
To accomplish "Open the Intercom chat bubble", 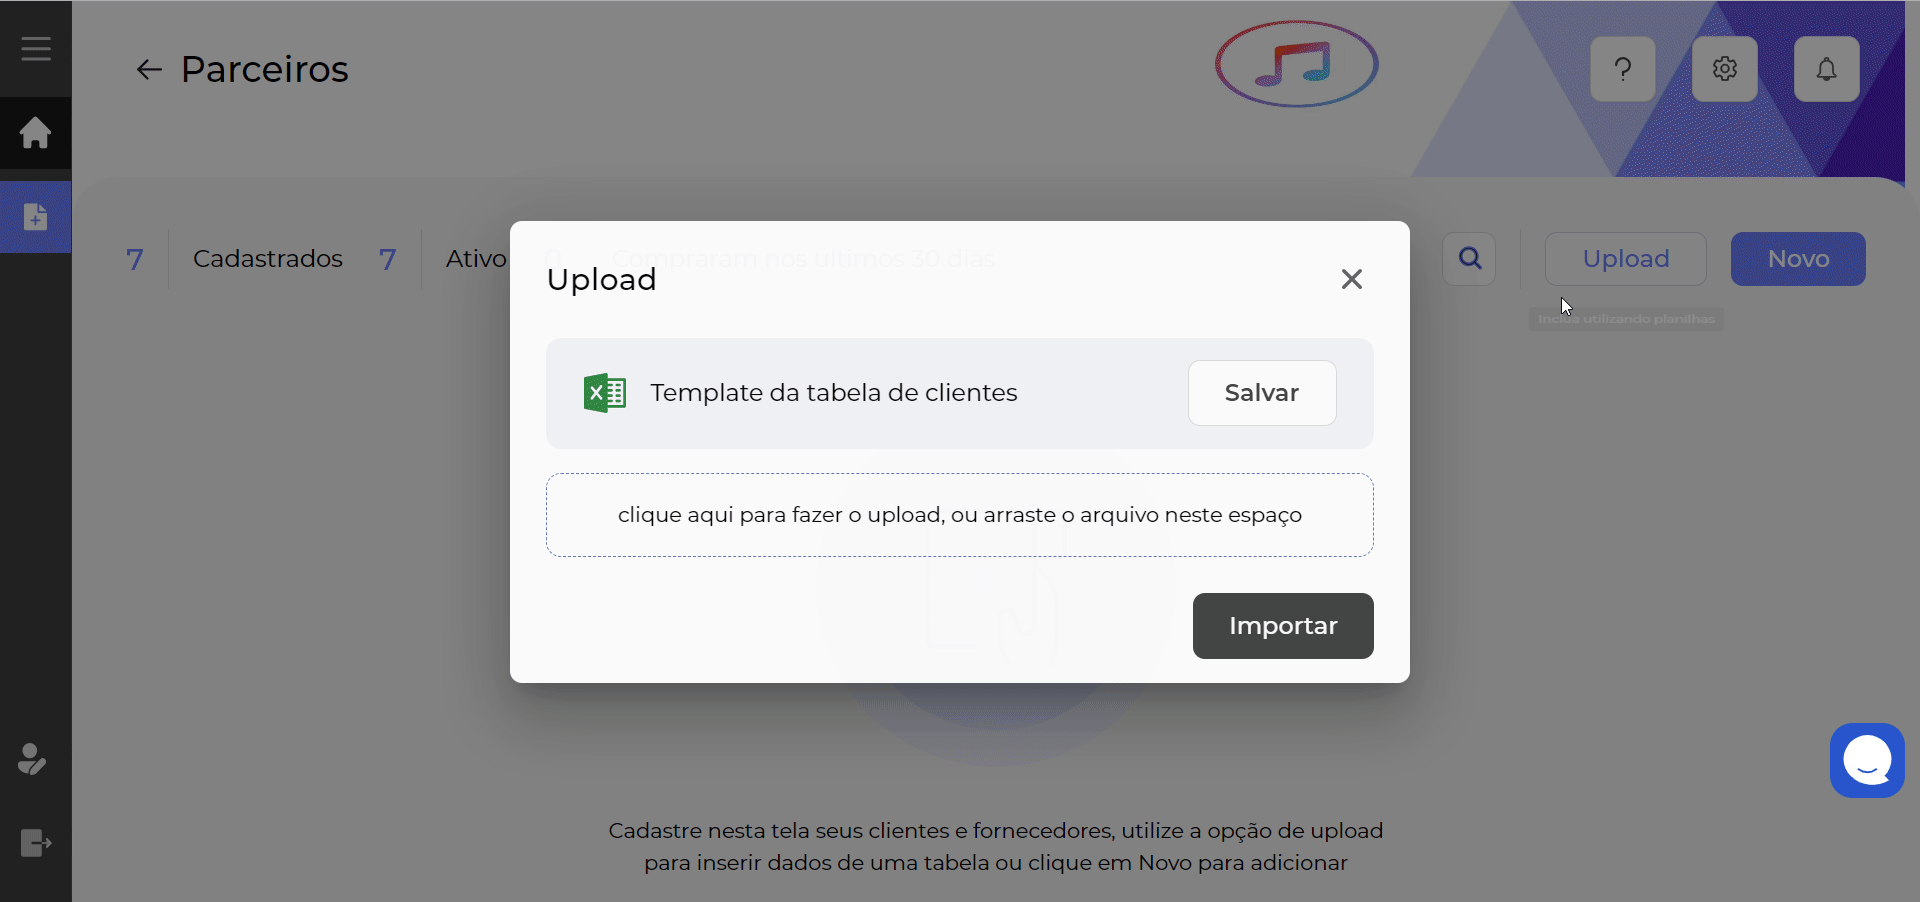I will coord(1866,760).
